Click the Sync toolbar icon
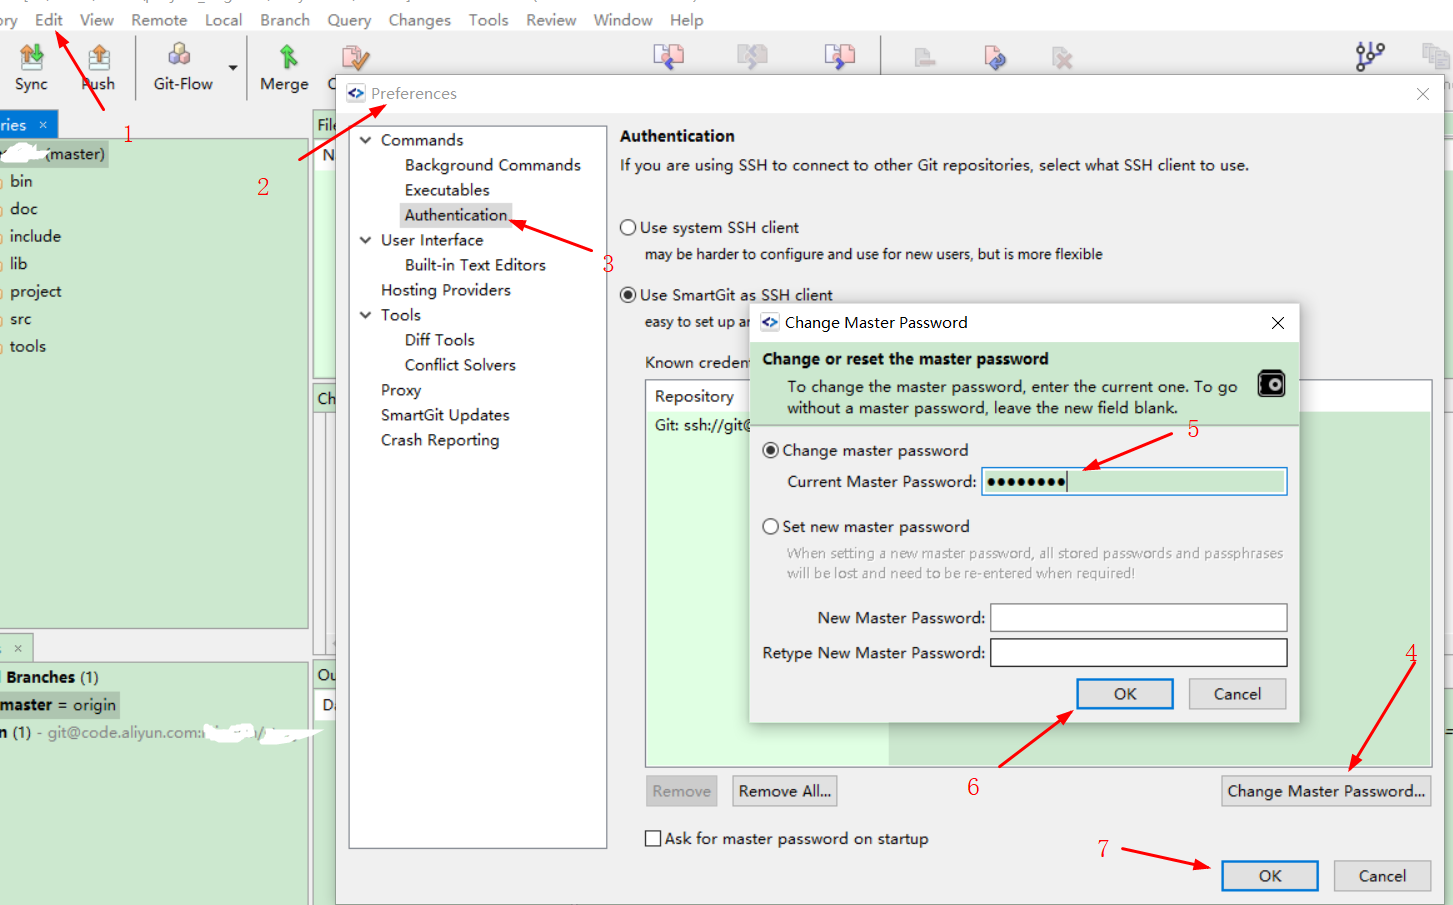 (x=31, y=56)
